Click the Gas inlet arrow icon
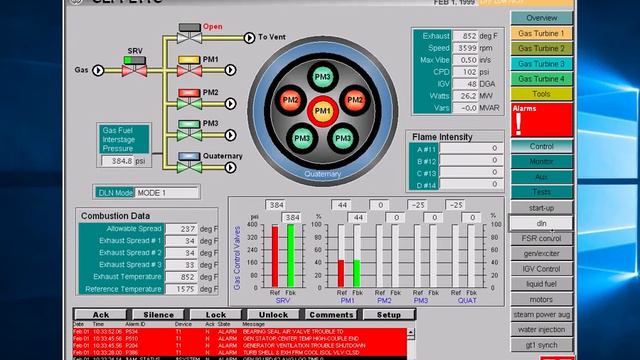Image resolution: width=640 pixels, height=360 pixels. (98, 70)
